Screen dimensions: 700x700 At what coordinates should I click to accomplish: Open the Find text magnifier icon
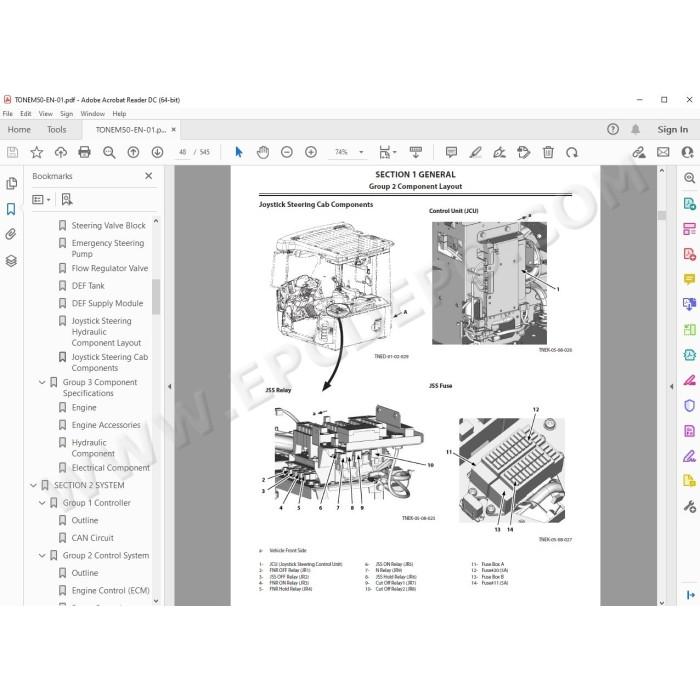pyautogui.click(x=109, y=153)
